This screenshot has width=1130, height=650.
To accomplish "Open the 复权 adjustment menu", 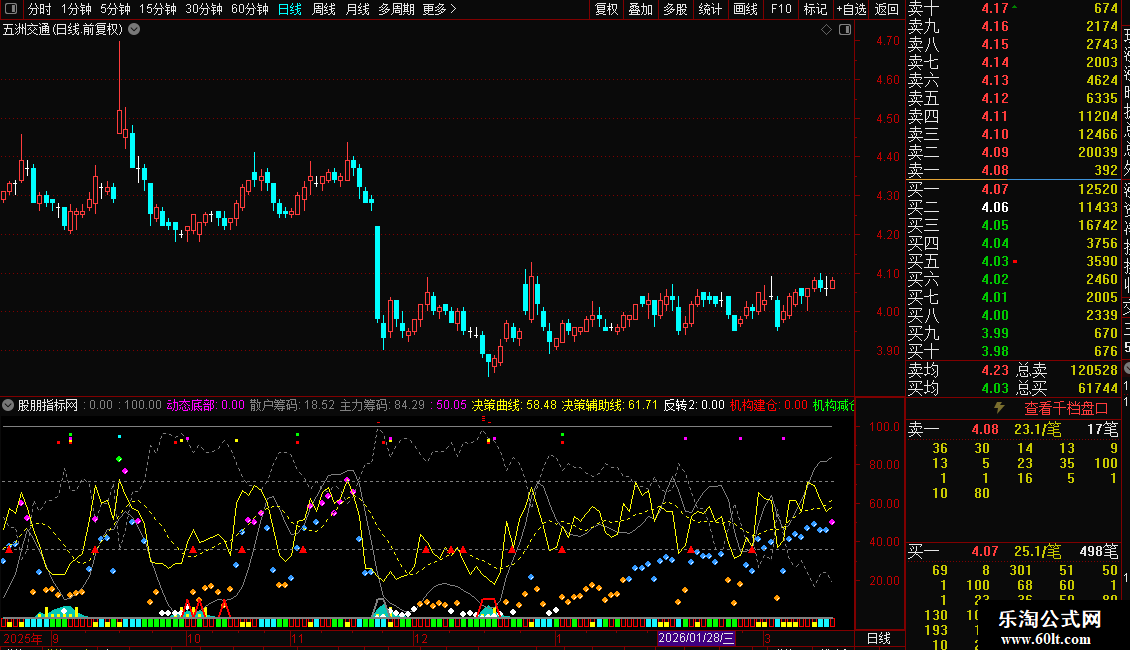I will [606, 9].
